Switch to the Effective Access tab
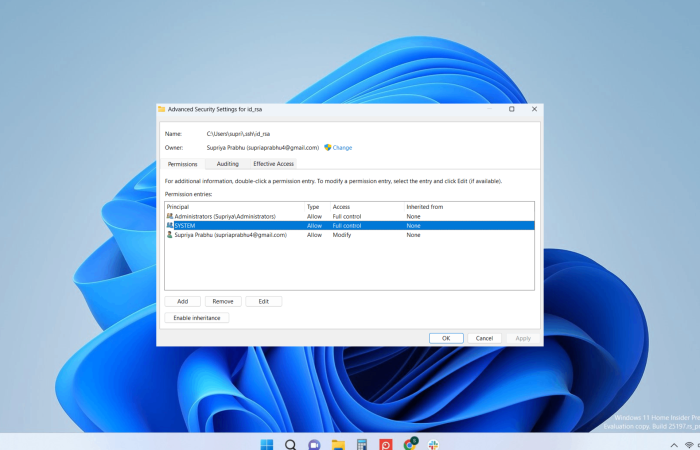Viewport: 700px width, 450px height. tap(273, 164)
